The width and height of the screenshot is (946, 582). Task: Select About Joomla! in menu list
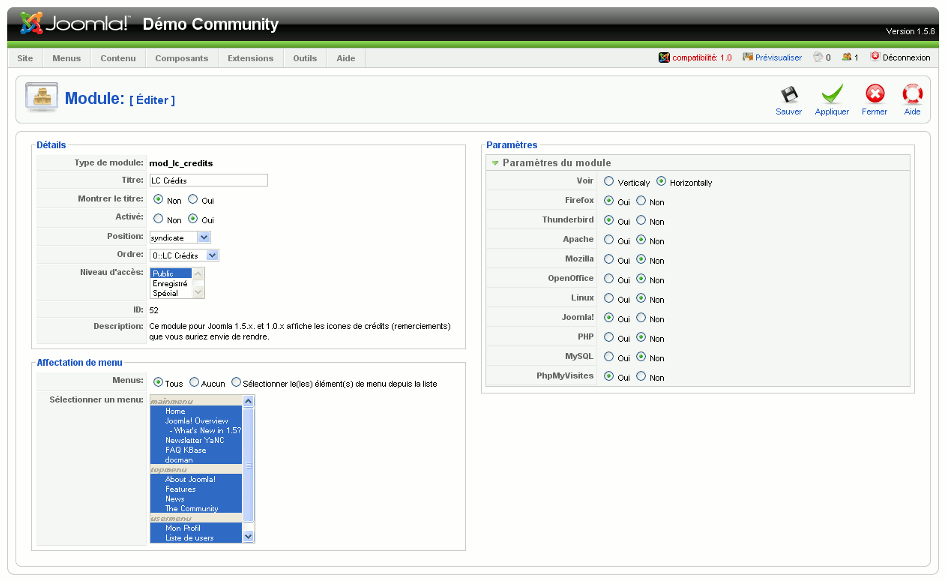[x=196, y=479]
